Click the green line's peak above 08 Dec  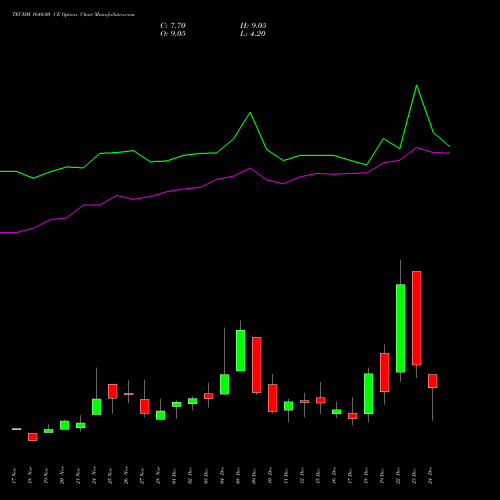[250, 113]
